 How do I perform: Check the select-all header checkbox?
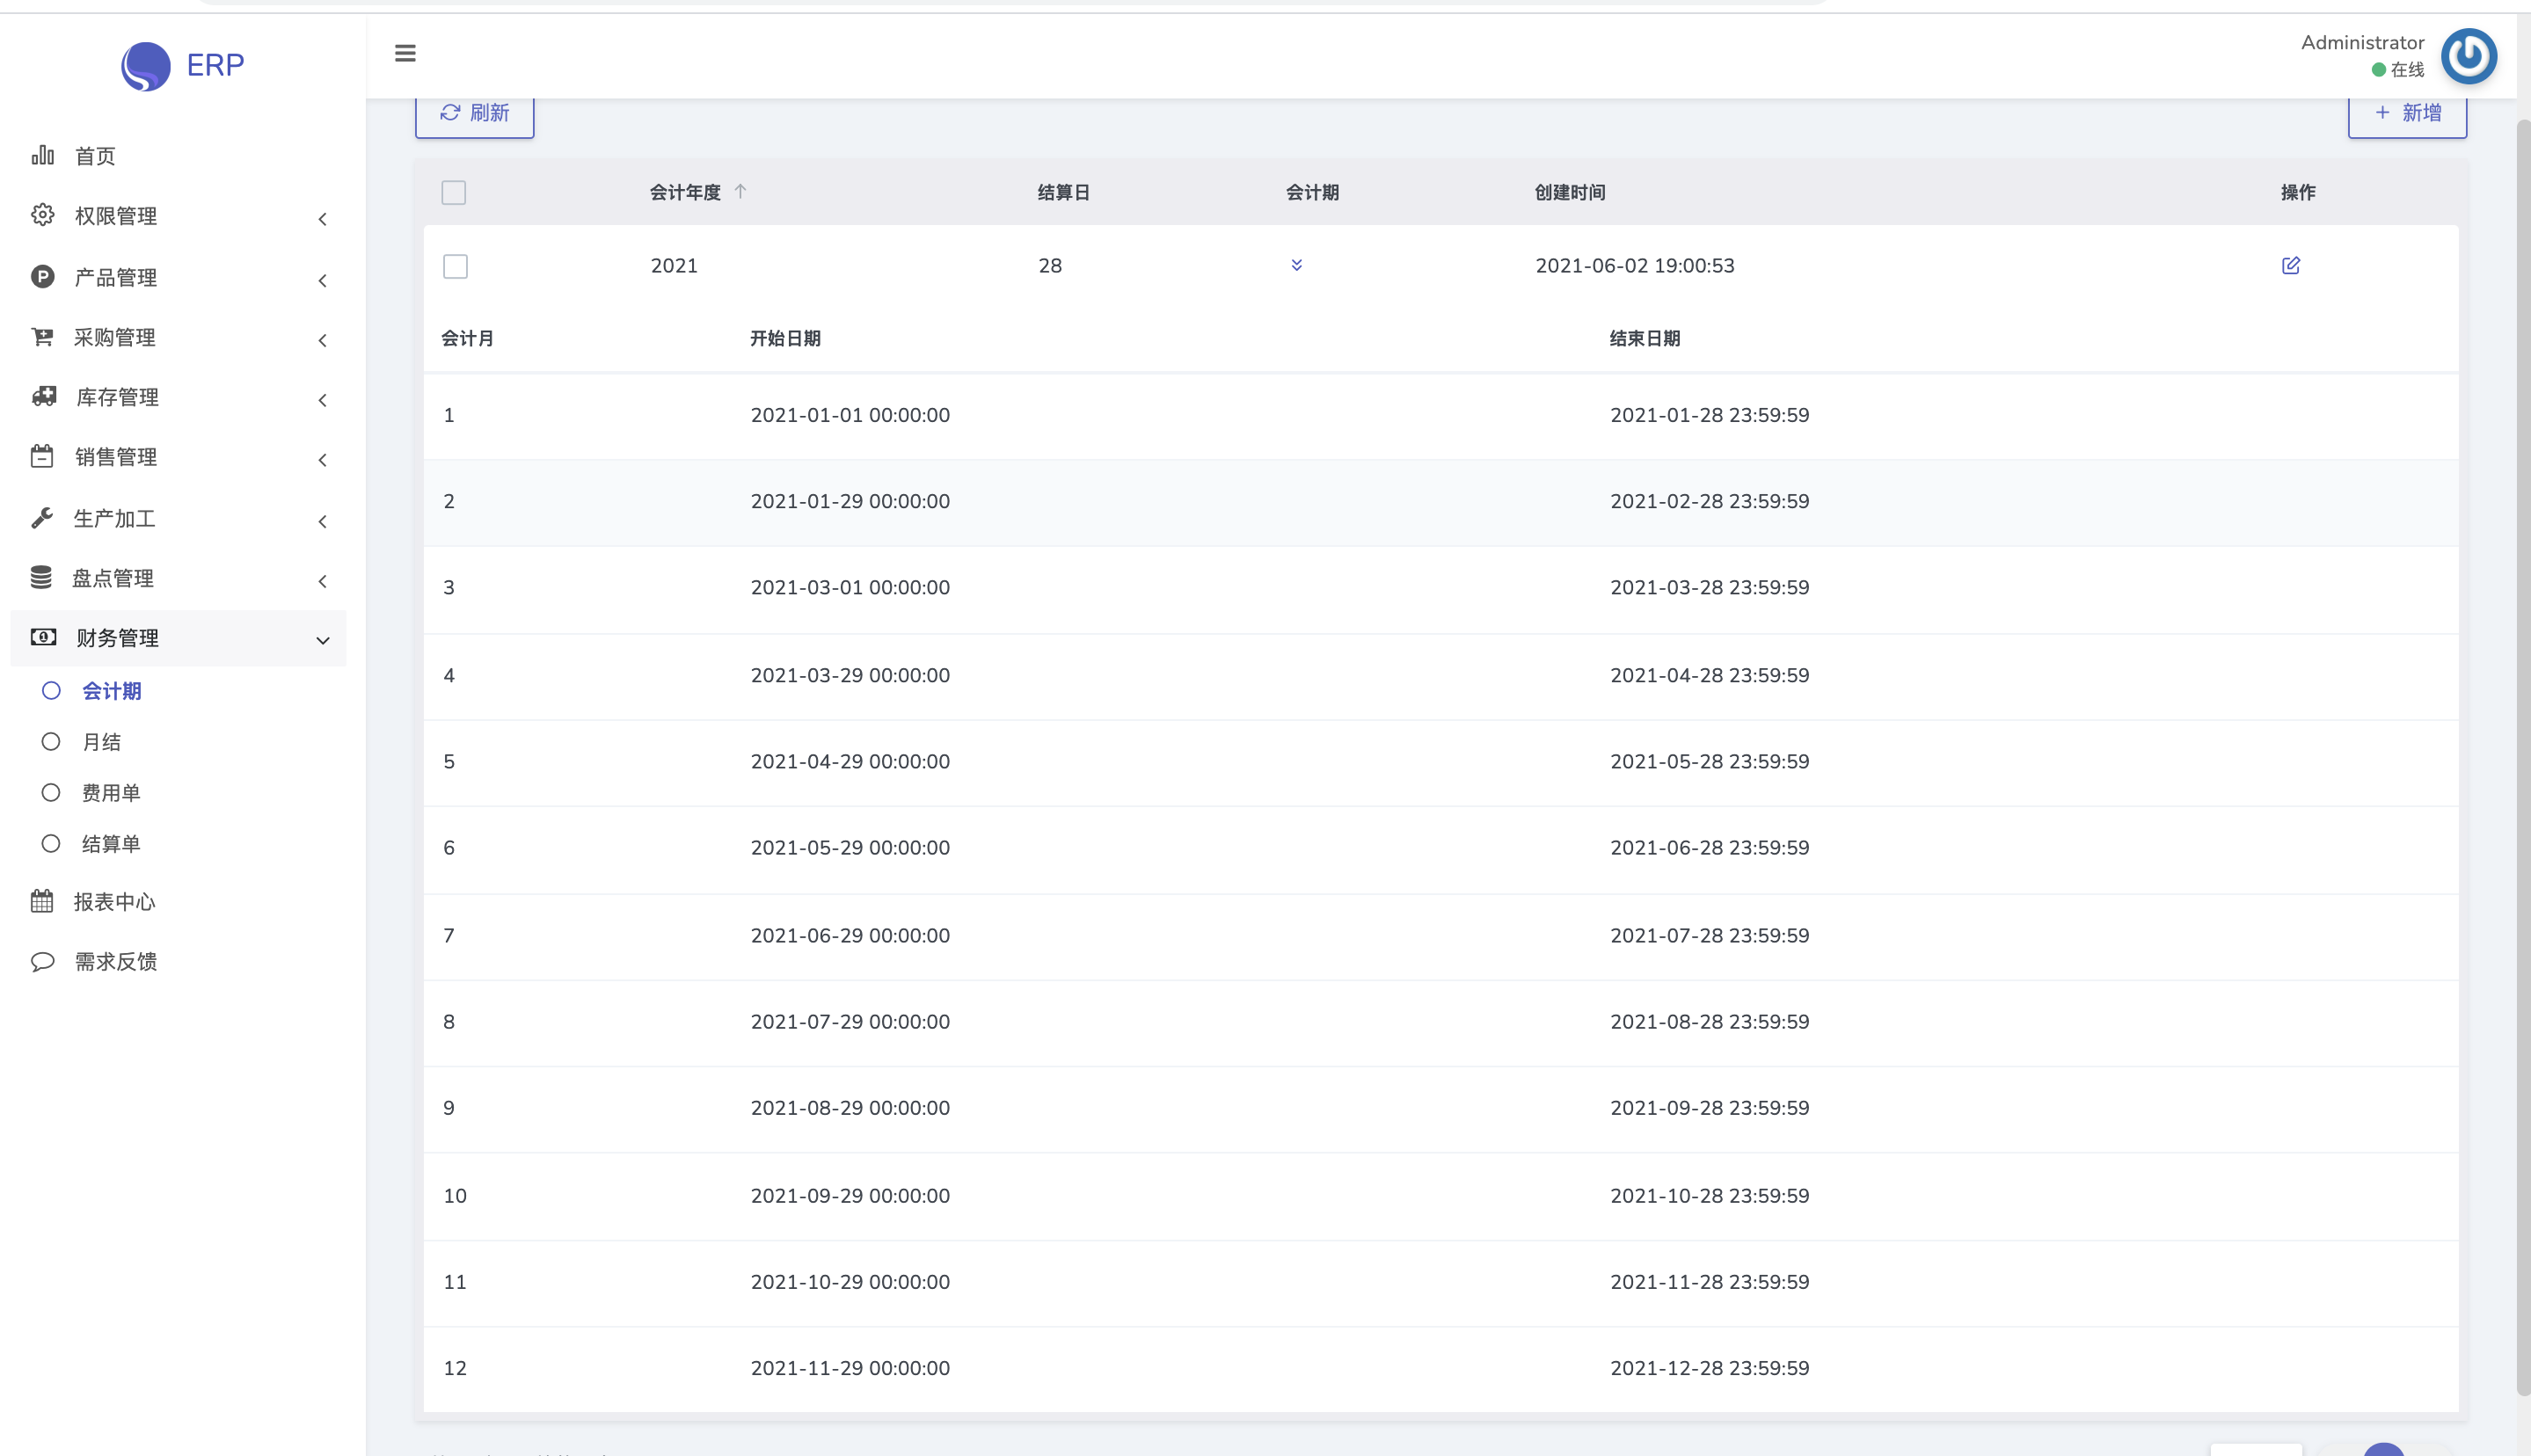pos(454,192)
